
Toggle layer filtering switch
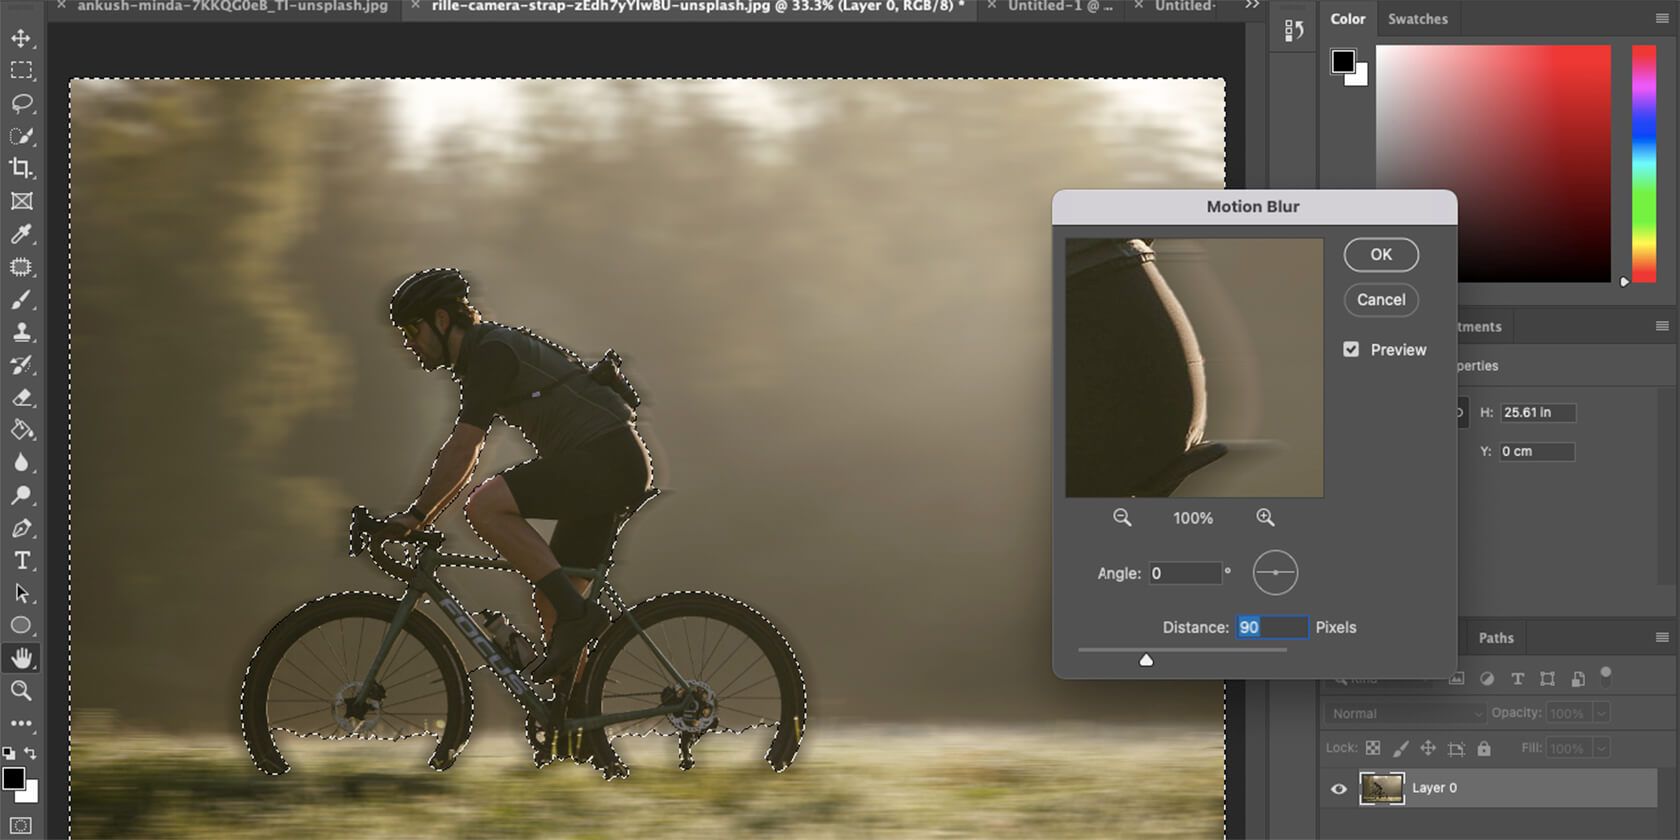tap(1606, 676)
